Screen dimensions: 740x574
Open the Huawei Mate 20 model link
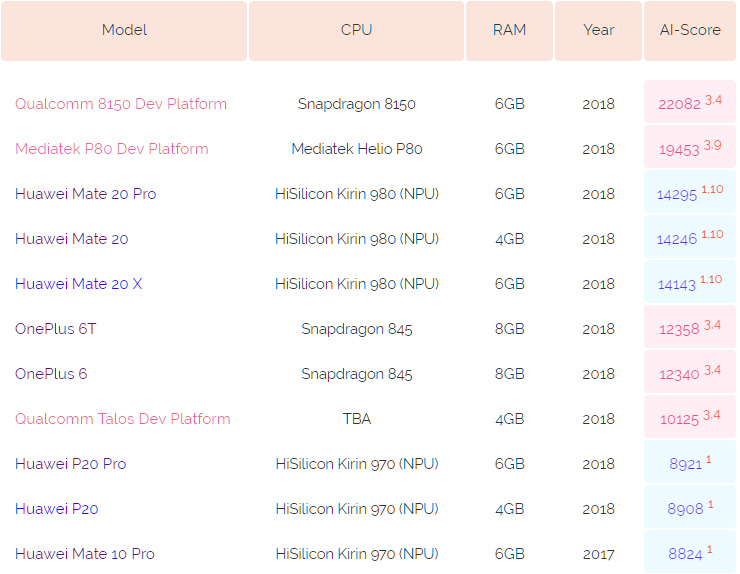coord(72,239)
